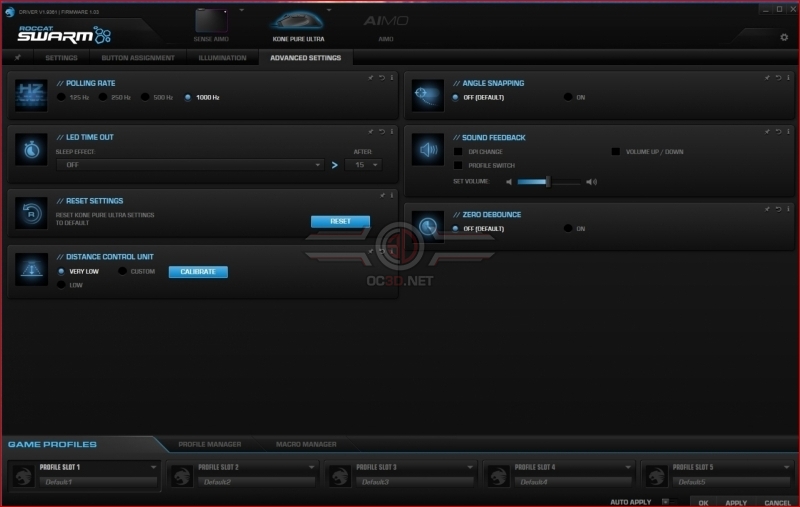The height and width of the screenshot is (507, 800).
Task: Pin the LED Time Out panel
Action: 371,132
